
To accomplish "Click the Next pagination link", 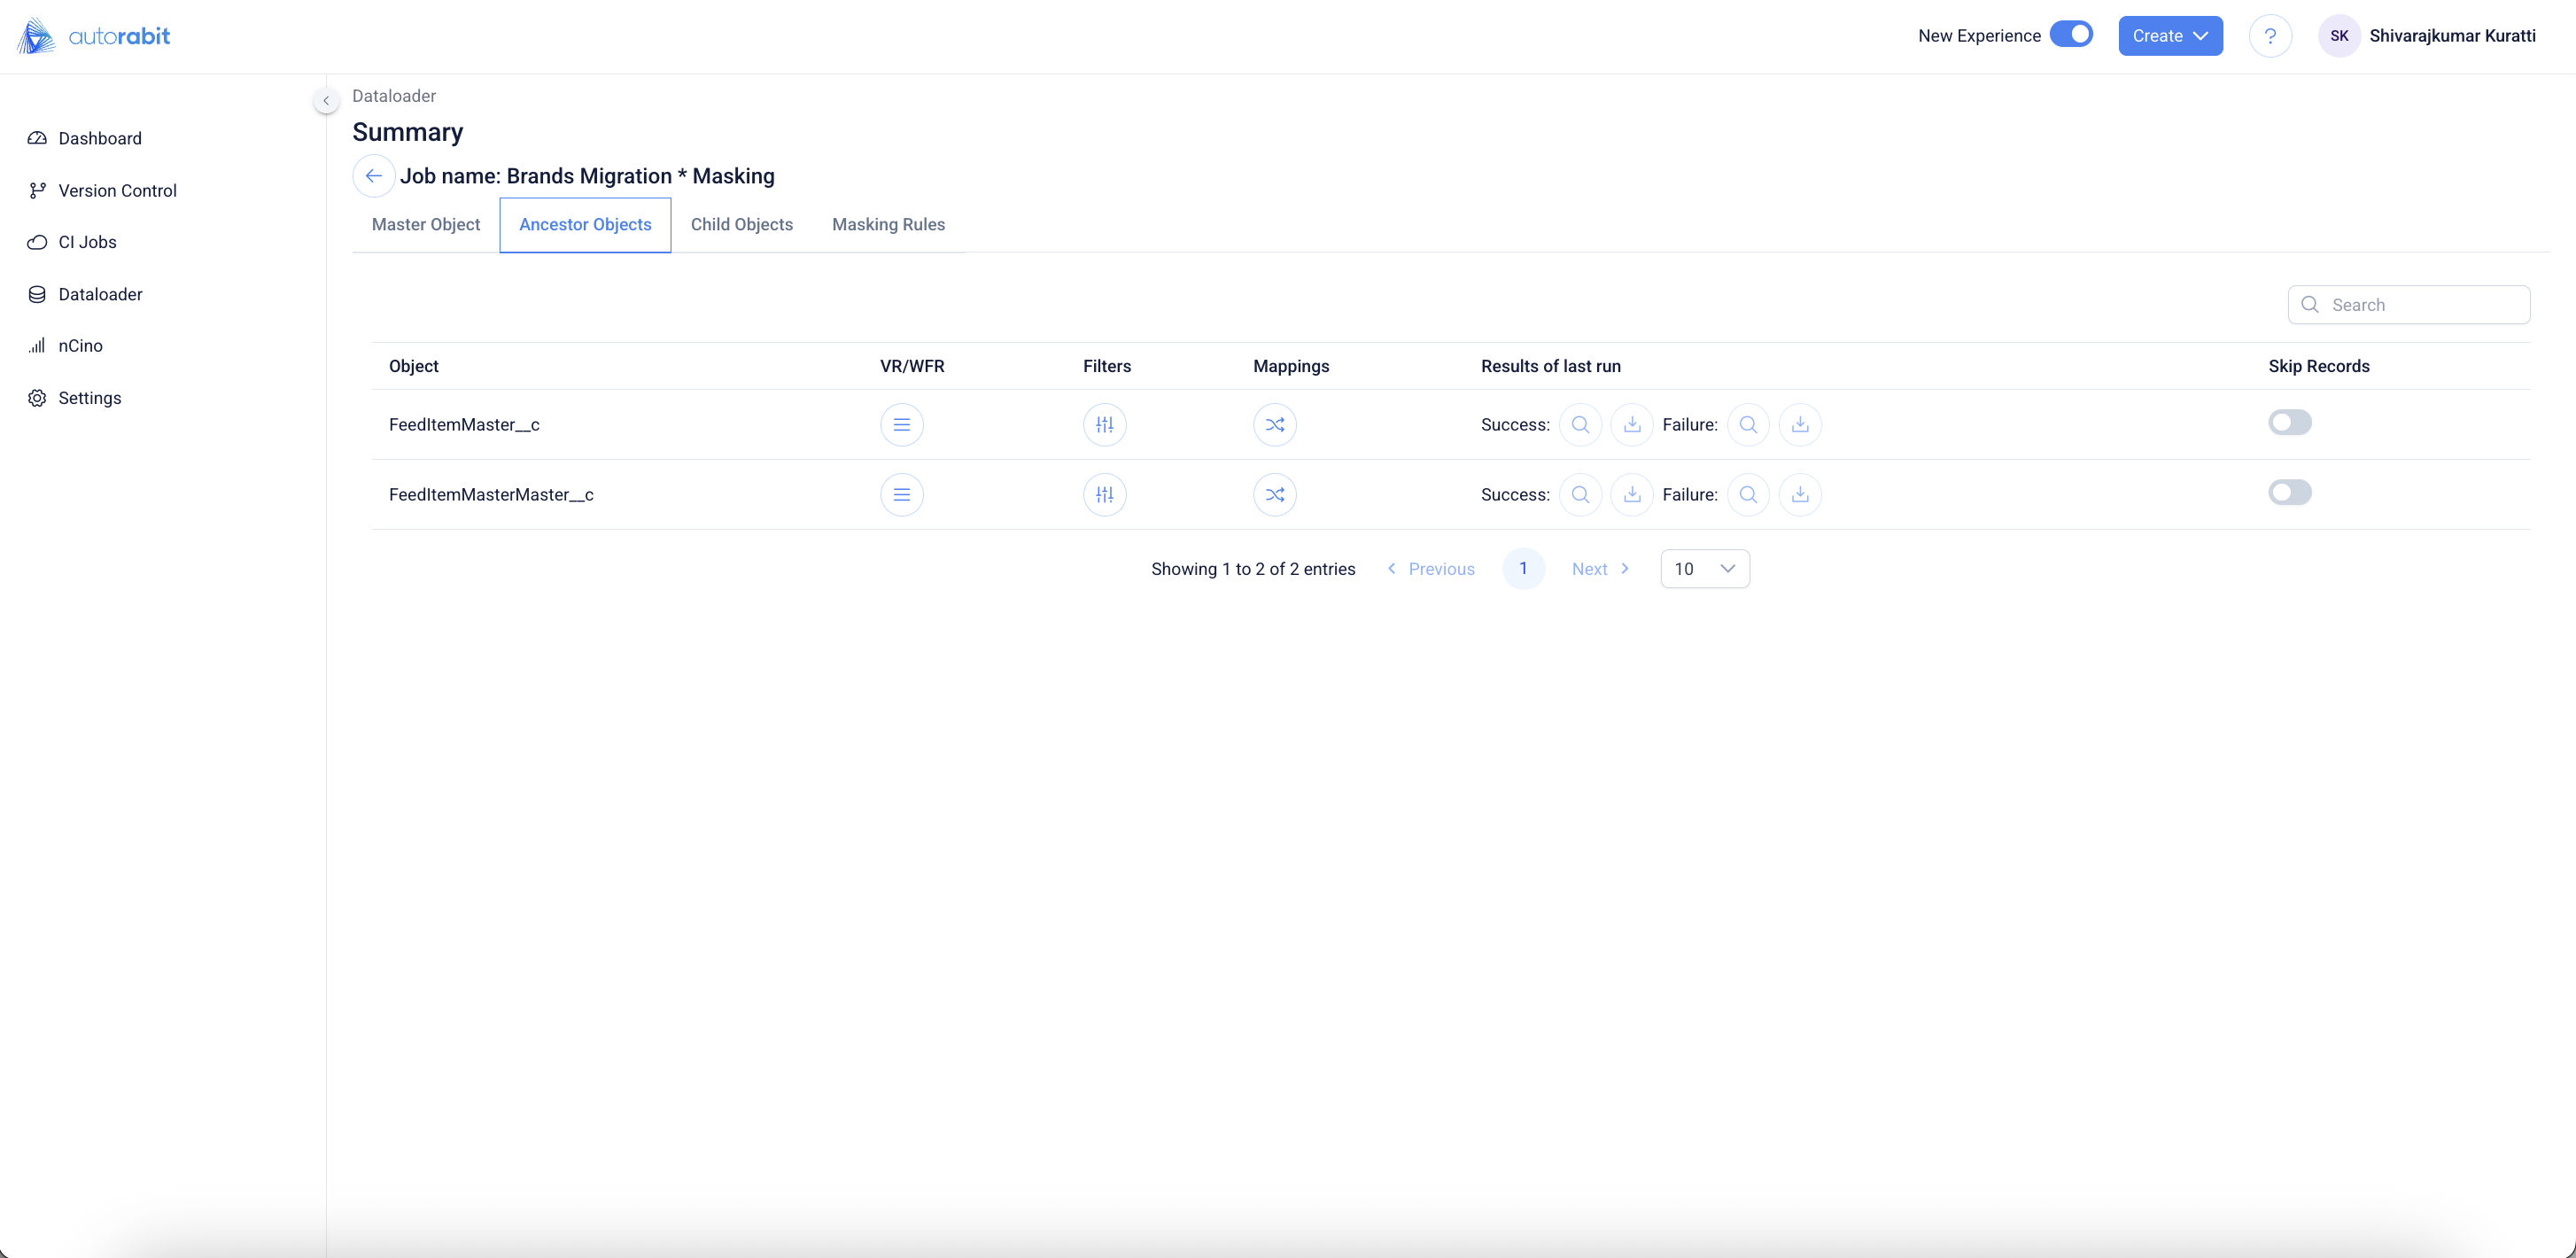I will tap(1599, 568).
